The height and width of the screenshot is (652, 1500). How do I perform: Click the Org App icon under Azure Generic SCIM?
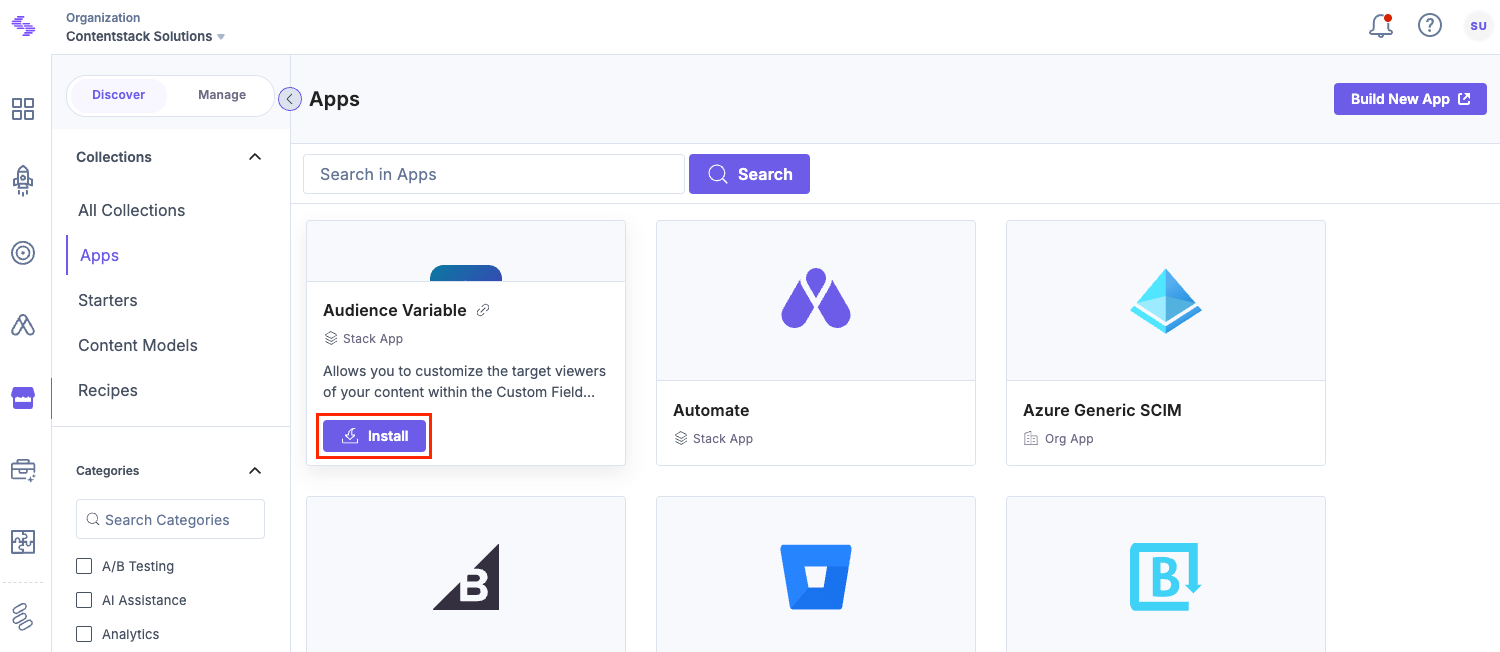(1031, 438)
